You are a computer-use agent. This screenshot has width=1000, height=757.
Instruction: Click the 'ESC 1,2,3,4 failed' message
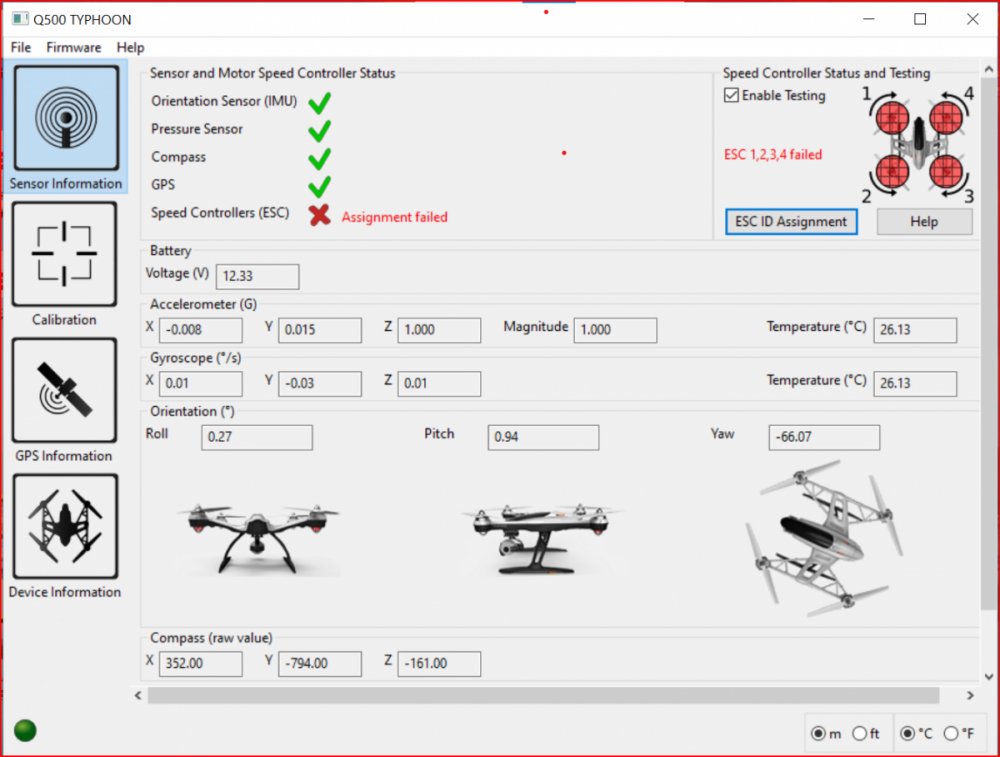773,154
